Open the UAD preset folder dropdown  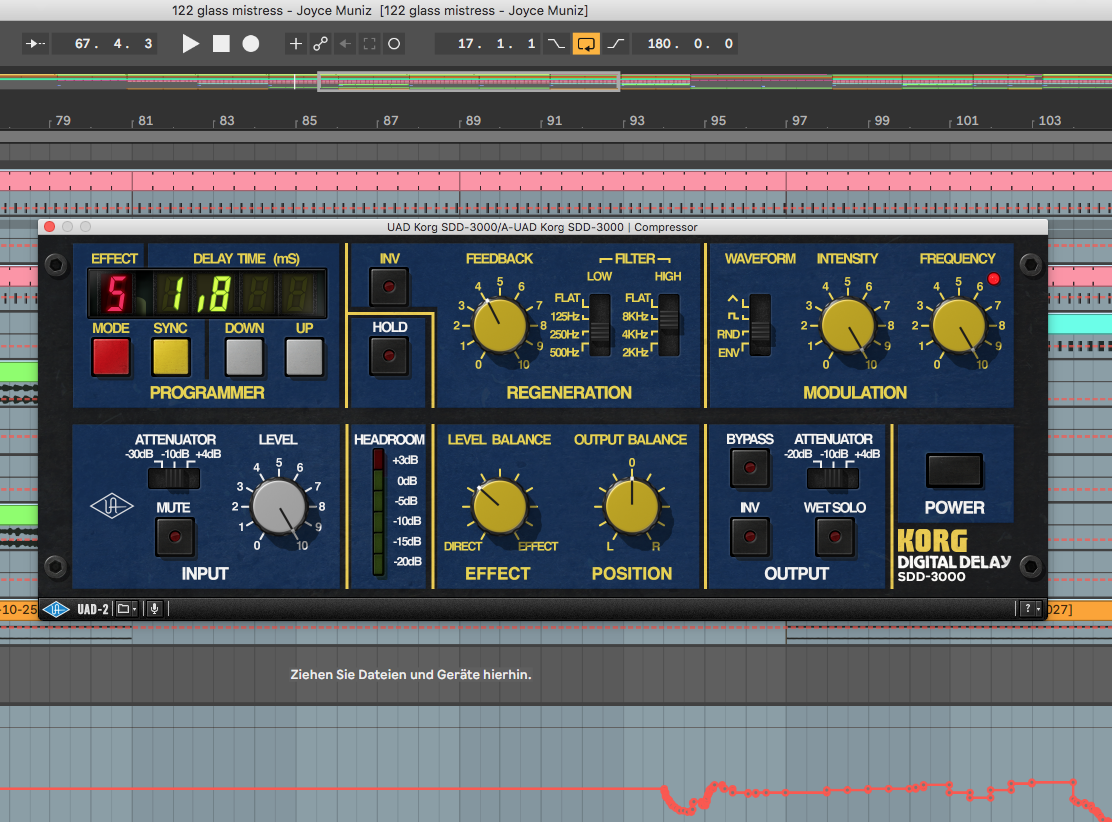126,608
